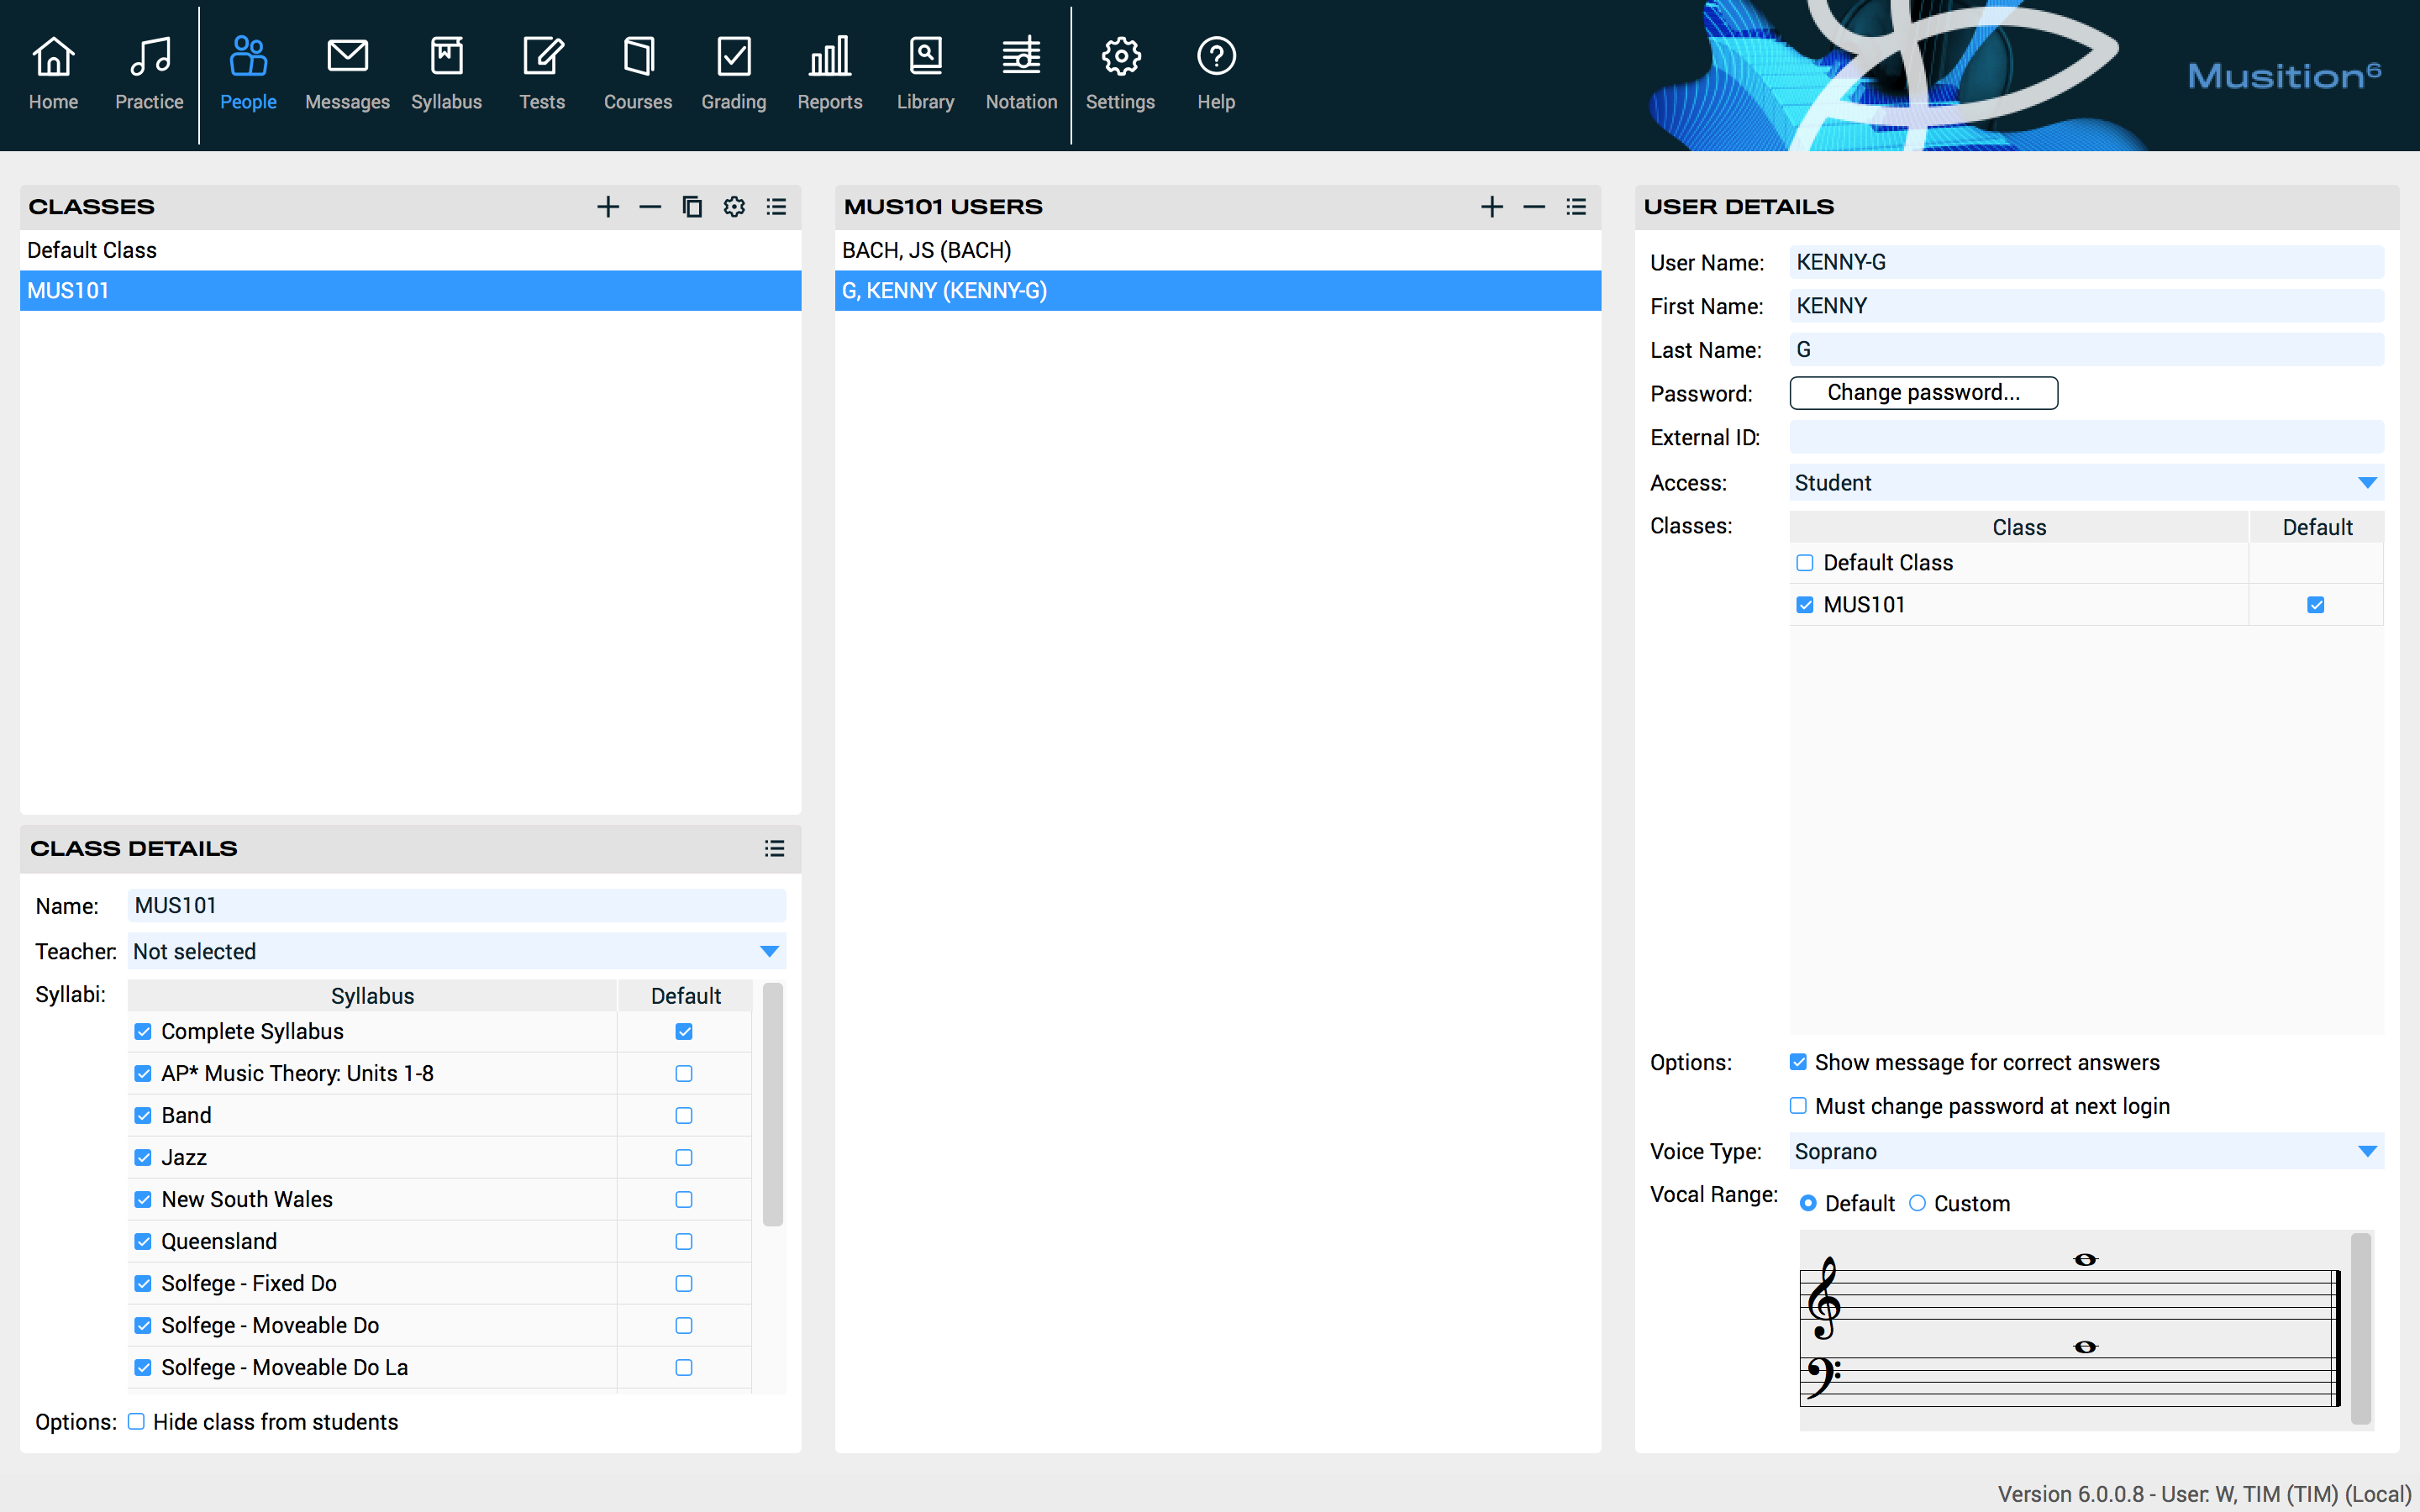Click the syllabi list scrollbar
The width and height of the screenshot is (2420, 1512).
(772, 1100)
